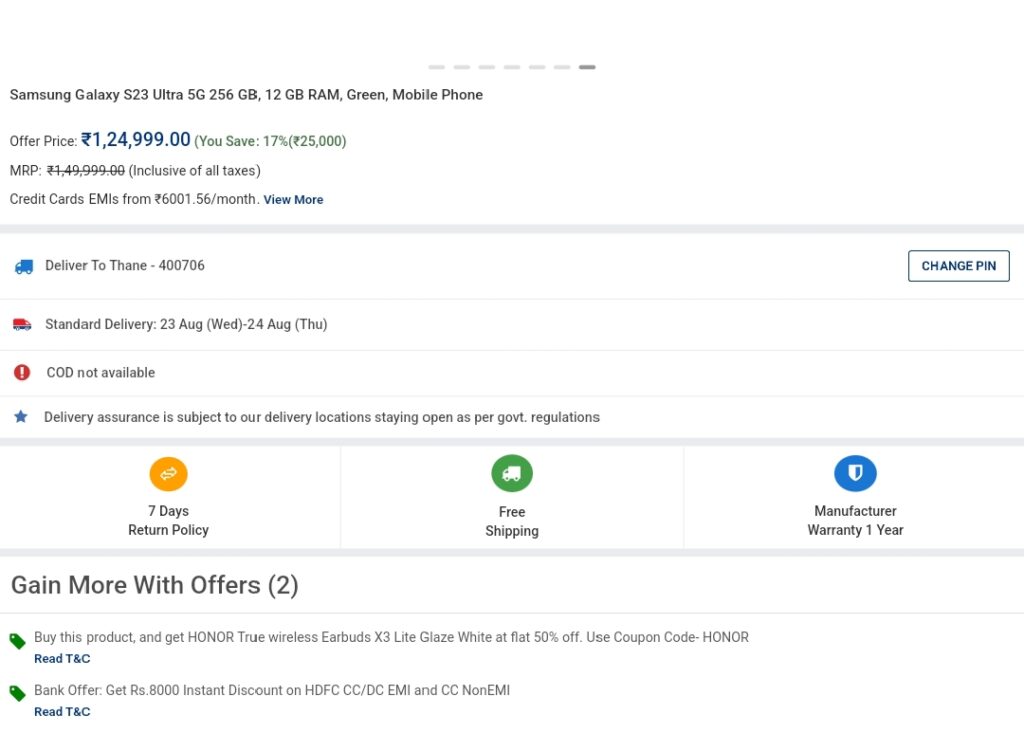1024x733 pixels.
Task: Jump to the fourth carousel indicator dash
Action: [x=512, y=67]
